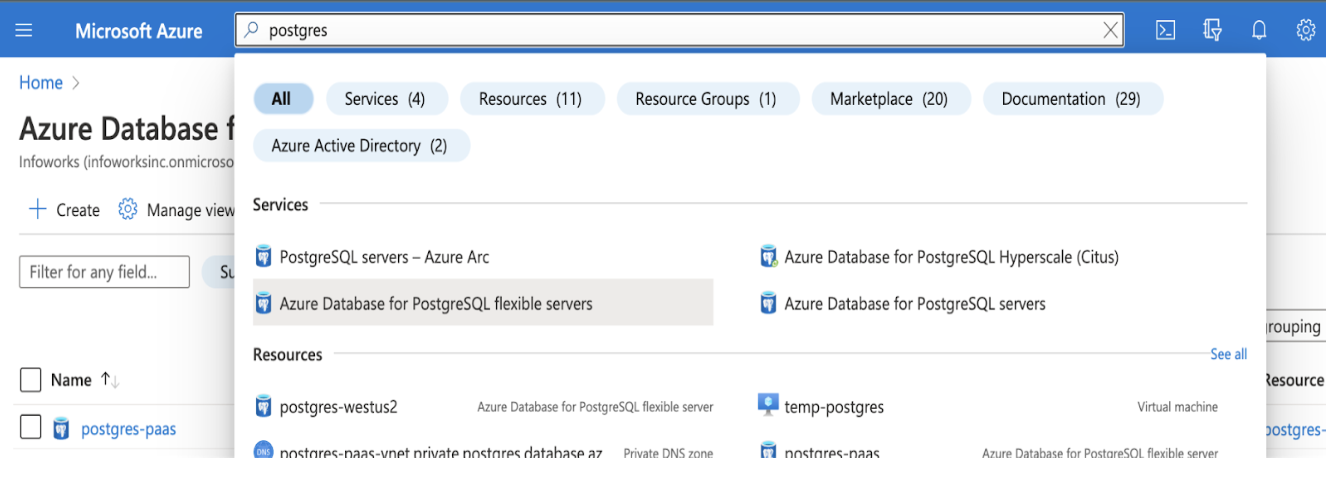This screenshot has height=480, width=1328.
Task: Click the postgres-westus2 database icon
Action: pyautogui.click(x=264, y=406)
